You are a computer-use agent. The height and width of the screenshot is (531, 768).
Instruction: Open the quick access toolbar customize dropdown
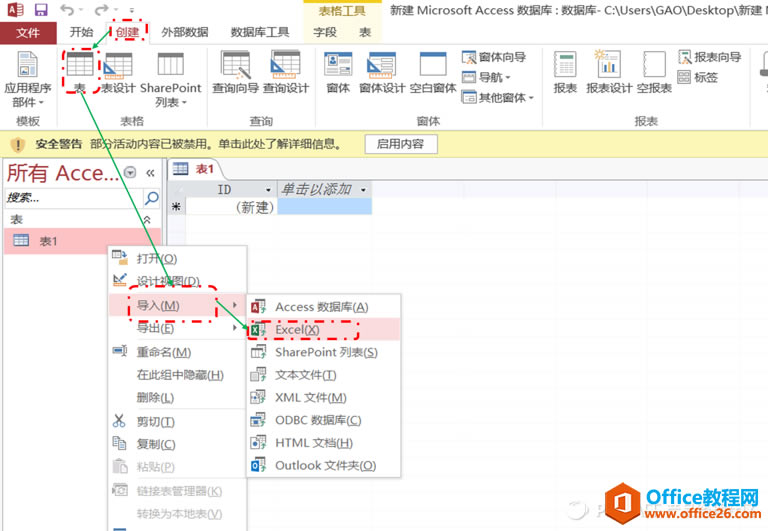132,10
